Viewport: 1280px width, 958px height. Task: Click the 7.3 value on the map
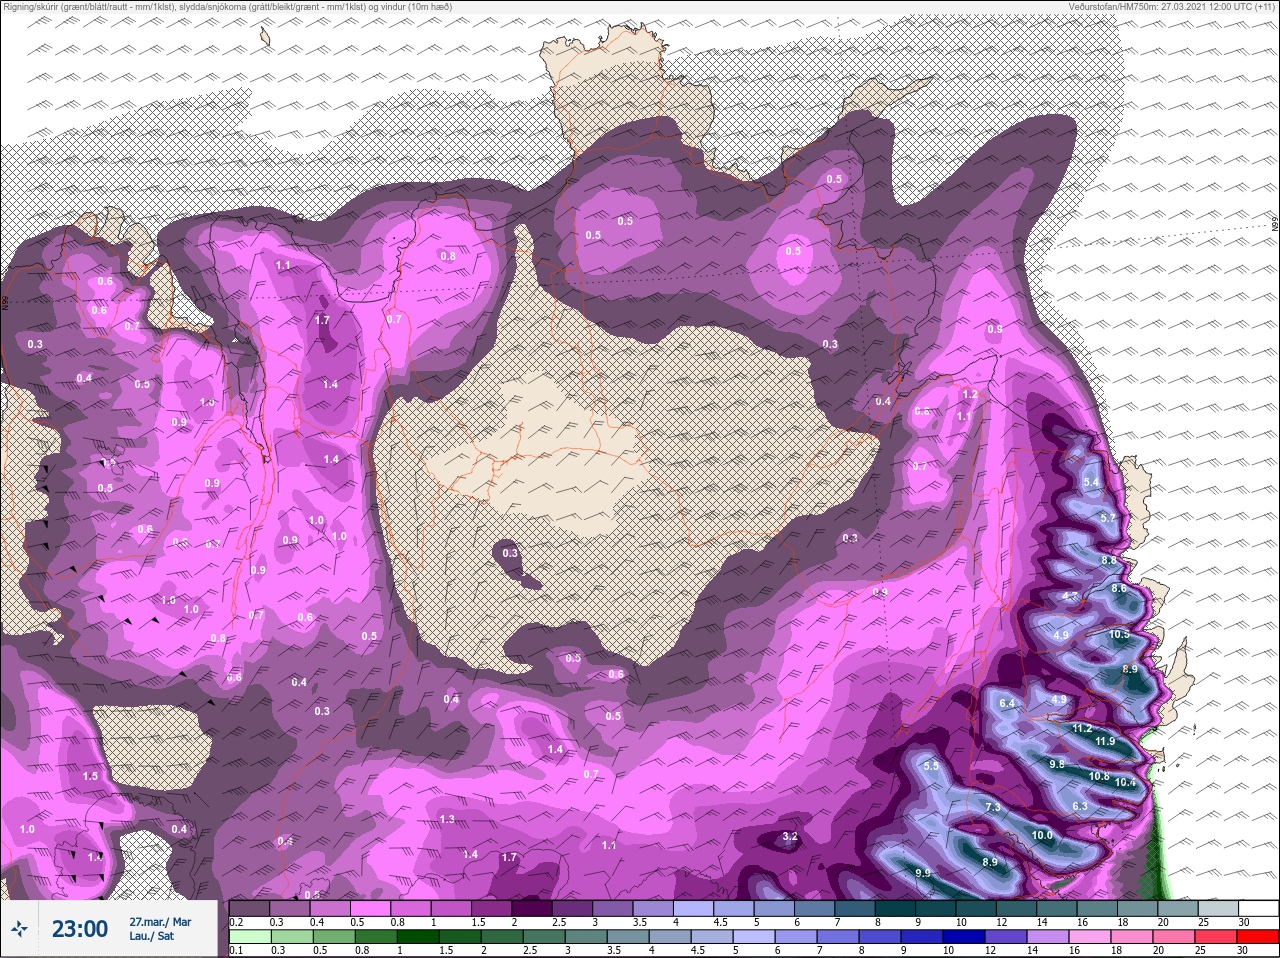coord(993,807)
